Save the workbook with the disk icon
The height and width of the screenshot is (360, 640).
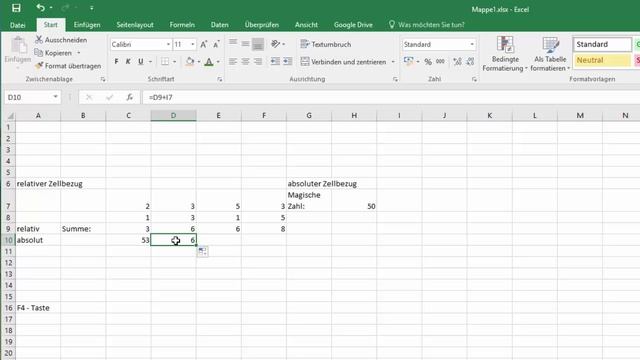coord(16,8)
